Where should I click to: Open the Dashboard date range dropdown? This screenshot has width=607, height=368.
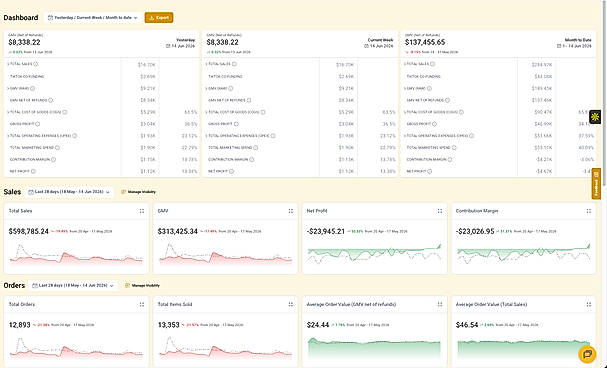[93, 17]
